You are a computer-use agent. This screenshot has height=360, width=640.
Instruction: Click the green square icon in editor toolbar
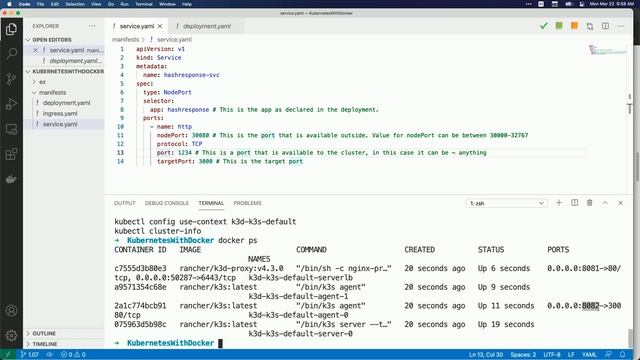559,26
